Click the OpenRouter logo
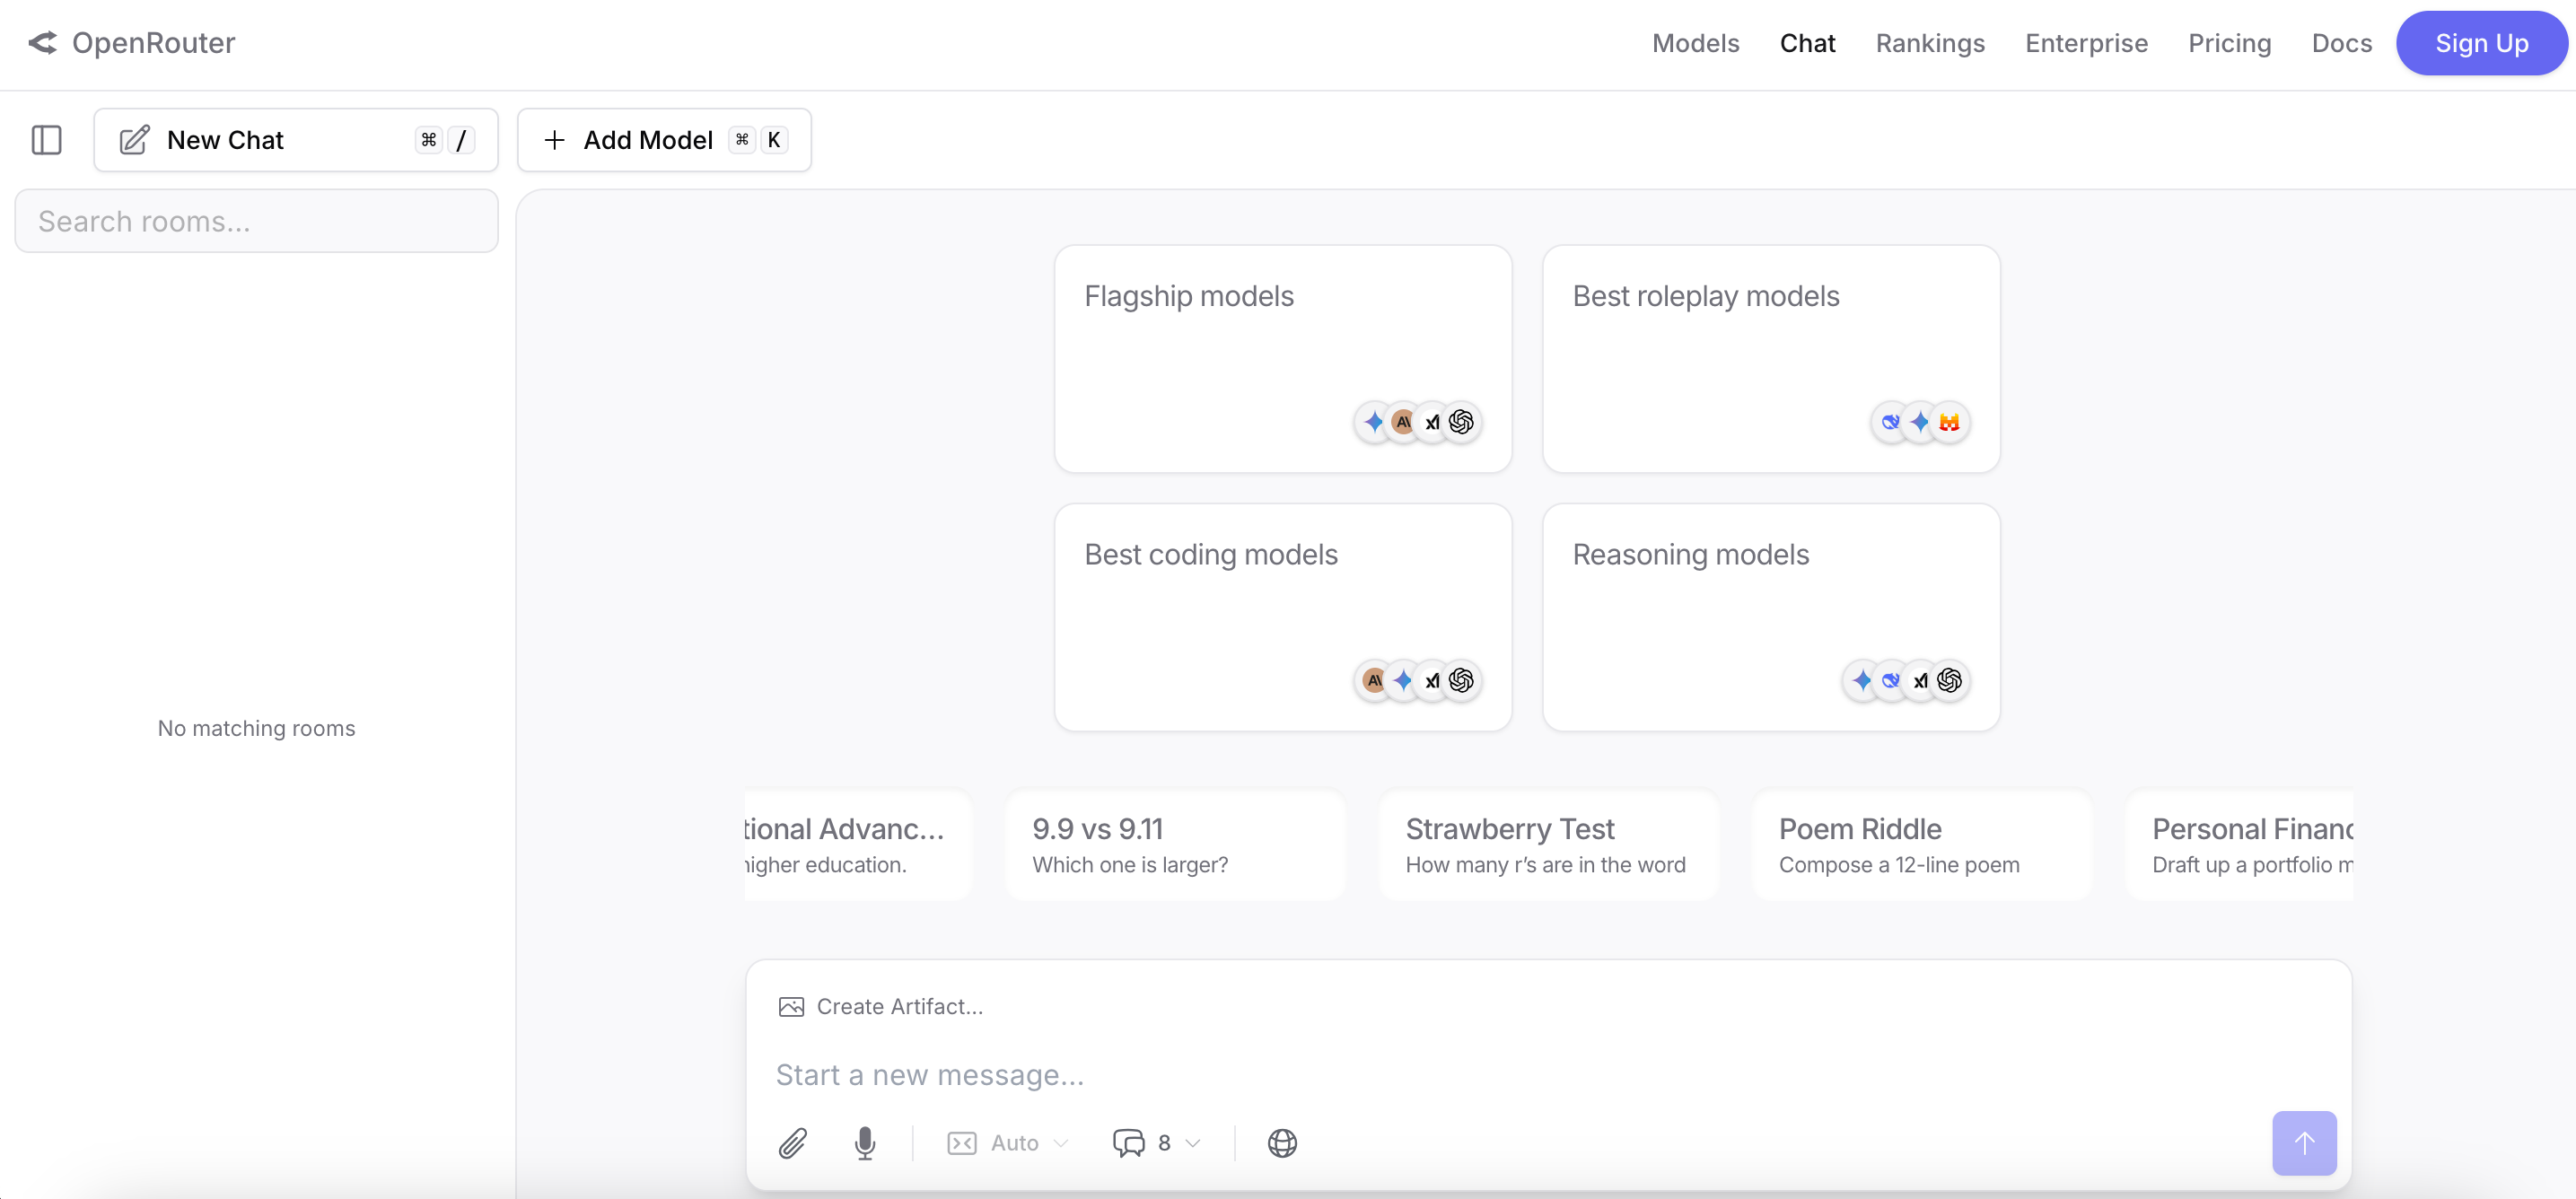The image size is (2576, 1199). tap(131, 43)
